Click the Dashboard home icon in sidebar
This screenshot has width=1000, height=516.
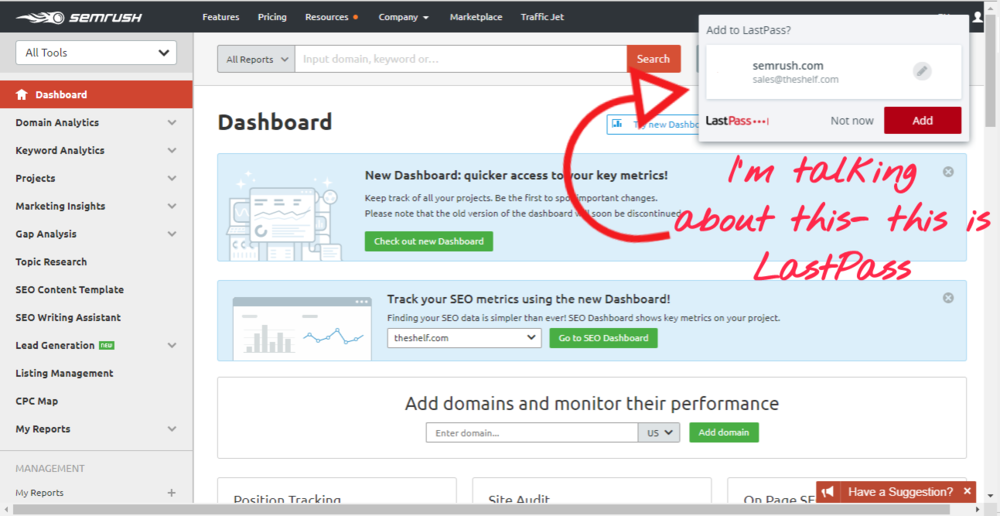(x=22, y=94)
